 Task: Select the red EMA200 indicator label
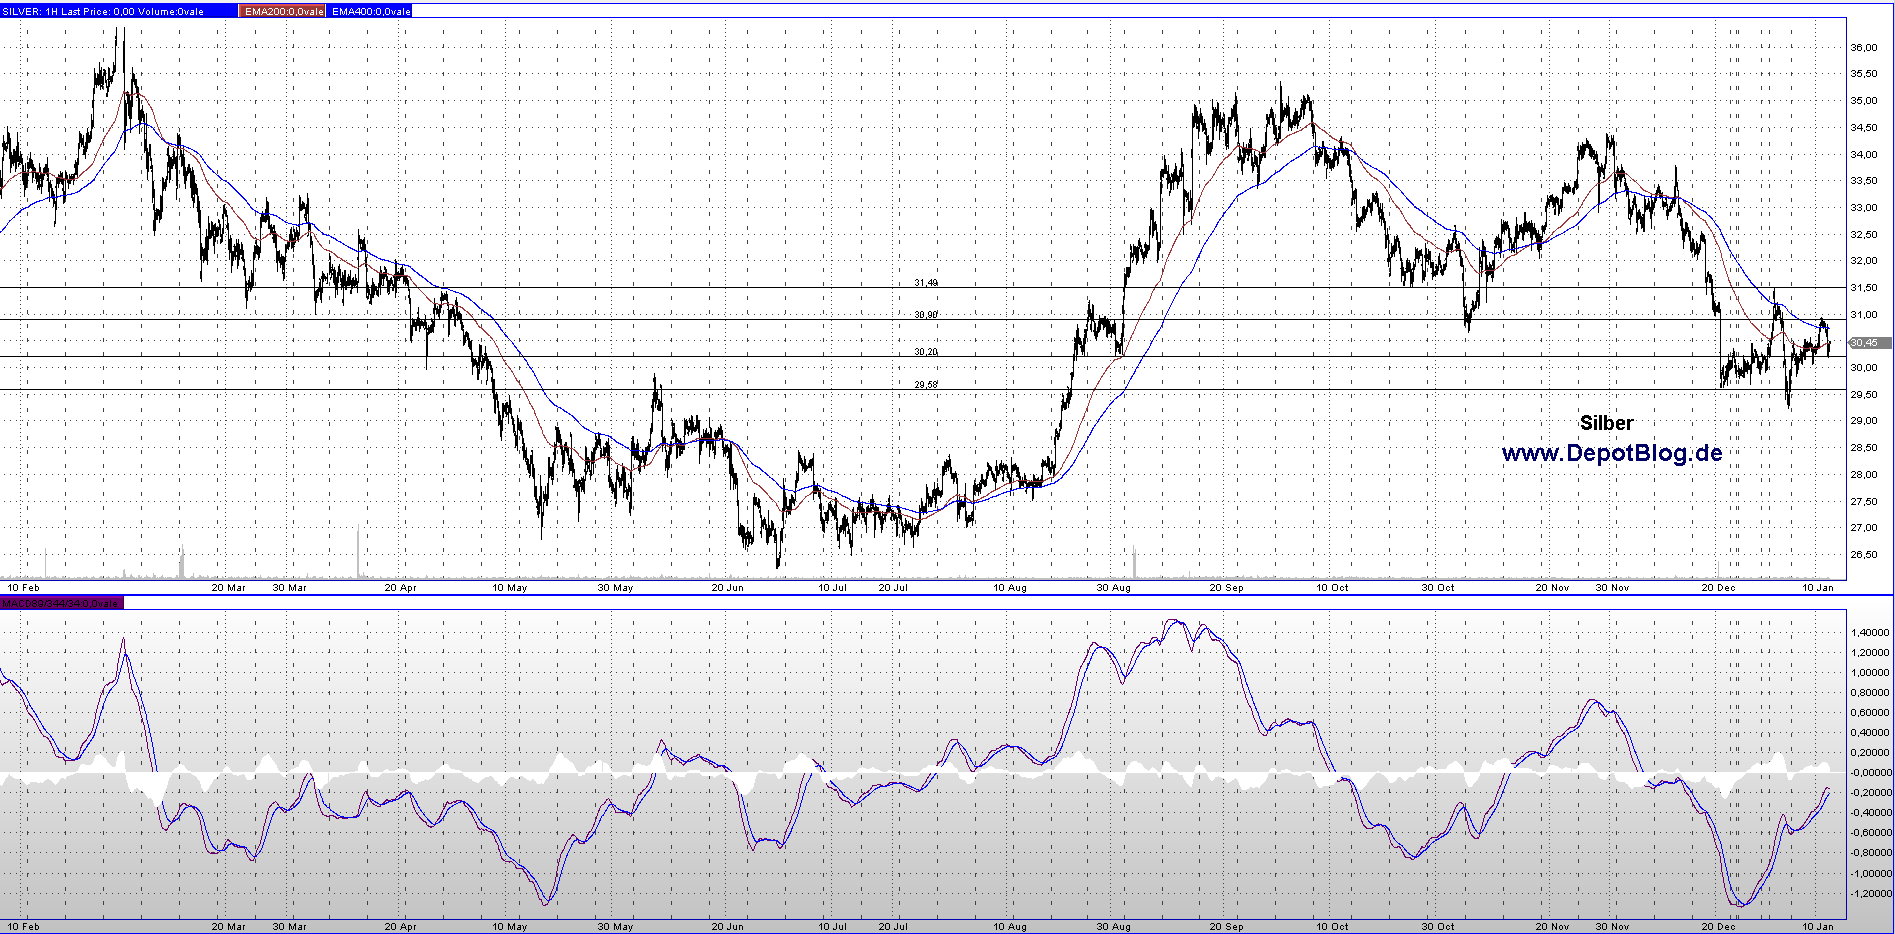pos(283,11)
